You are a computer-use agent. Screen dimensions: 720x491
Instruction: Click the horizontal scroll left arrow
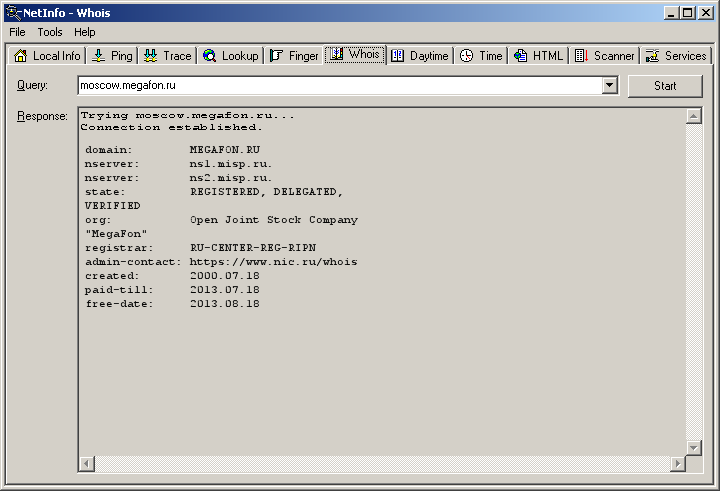click(87, 464)
